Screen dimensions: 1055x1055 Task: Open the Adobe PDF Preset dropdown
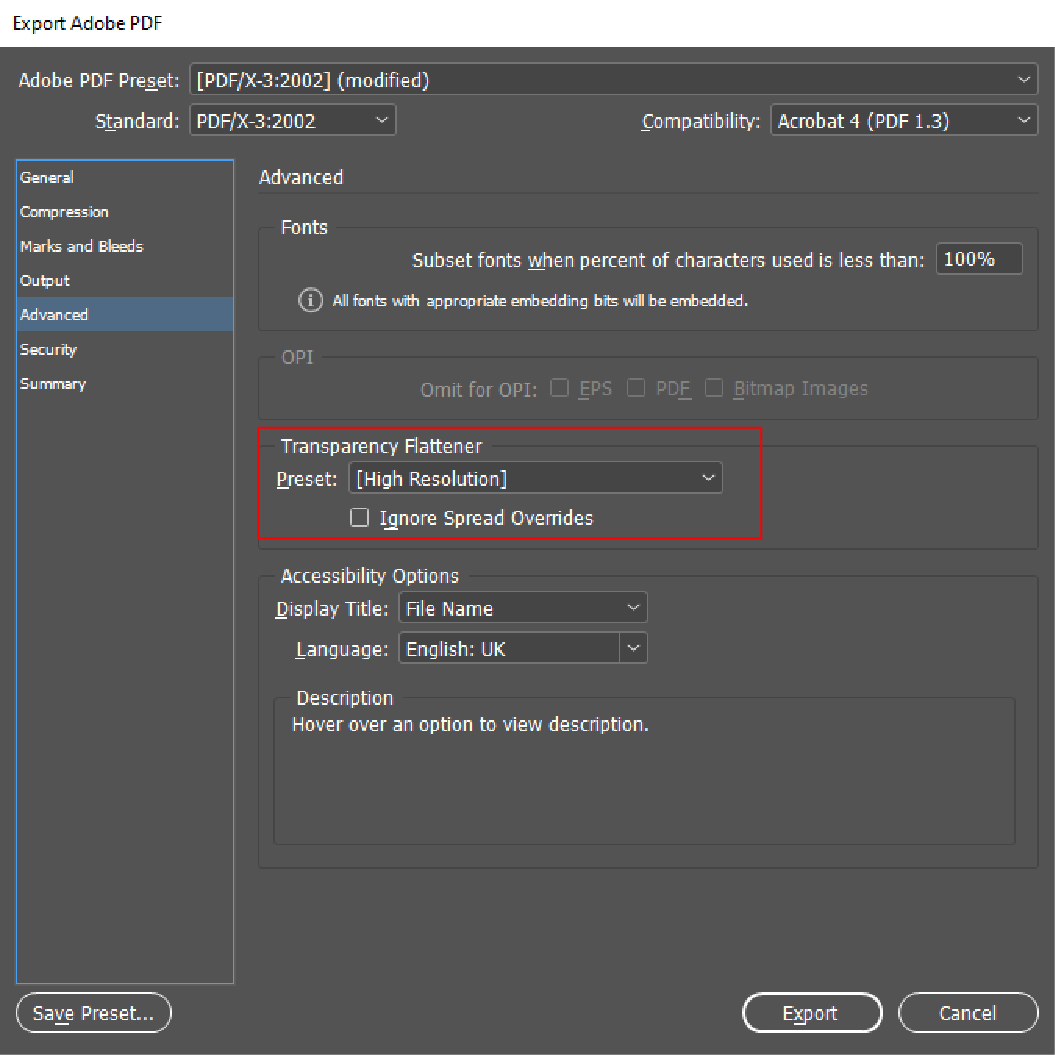click(614, 81)
